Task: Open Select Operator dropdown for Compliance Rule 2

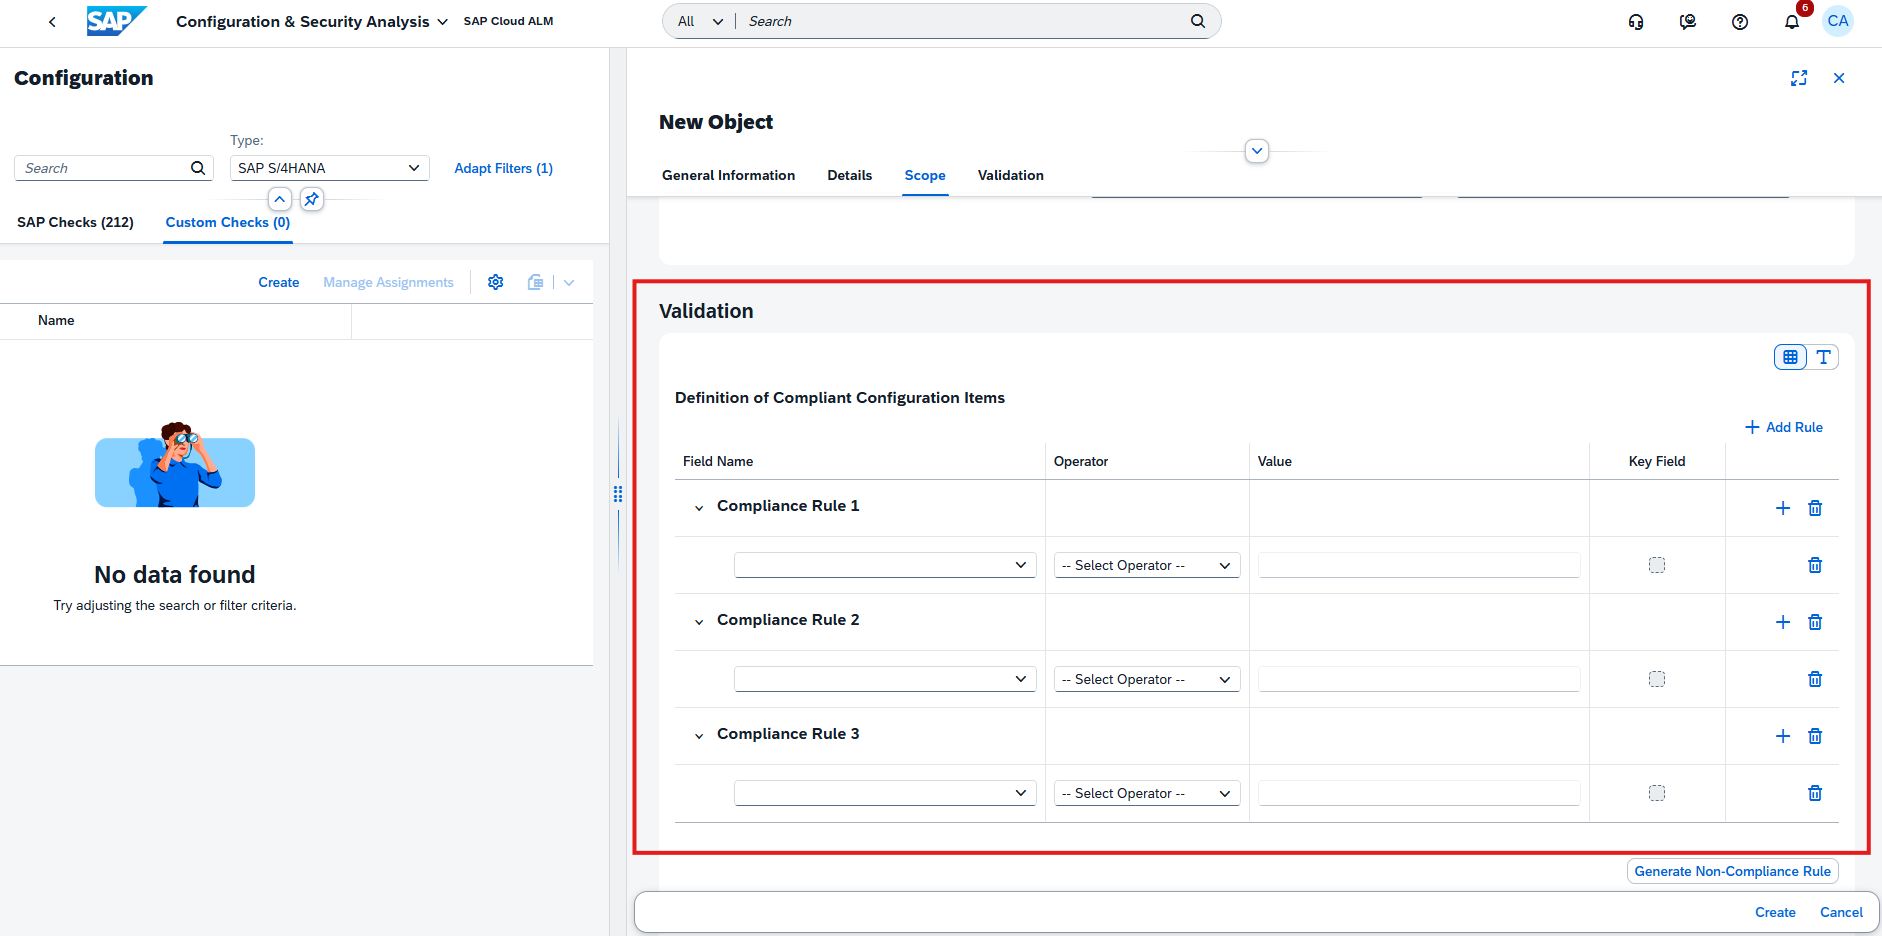Action: click(x=1147, y=679)
